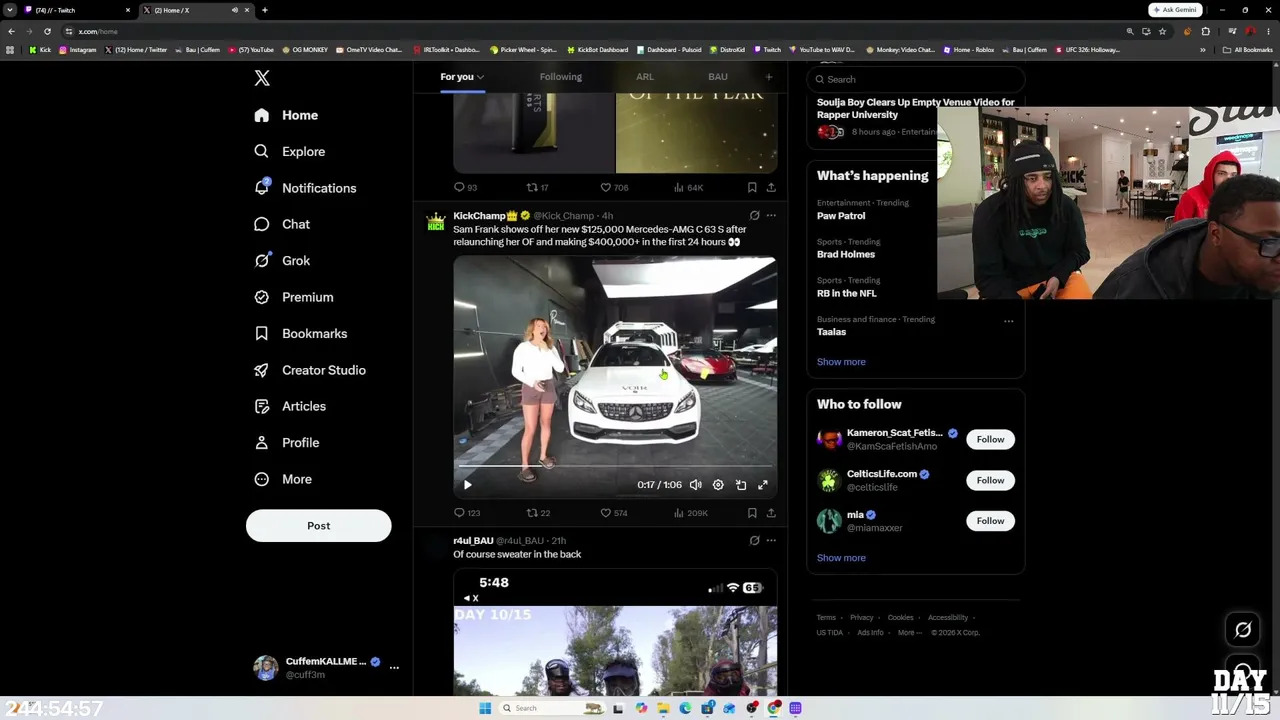
Task: Open more options for the Taalas trend
Action: 1008,321
